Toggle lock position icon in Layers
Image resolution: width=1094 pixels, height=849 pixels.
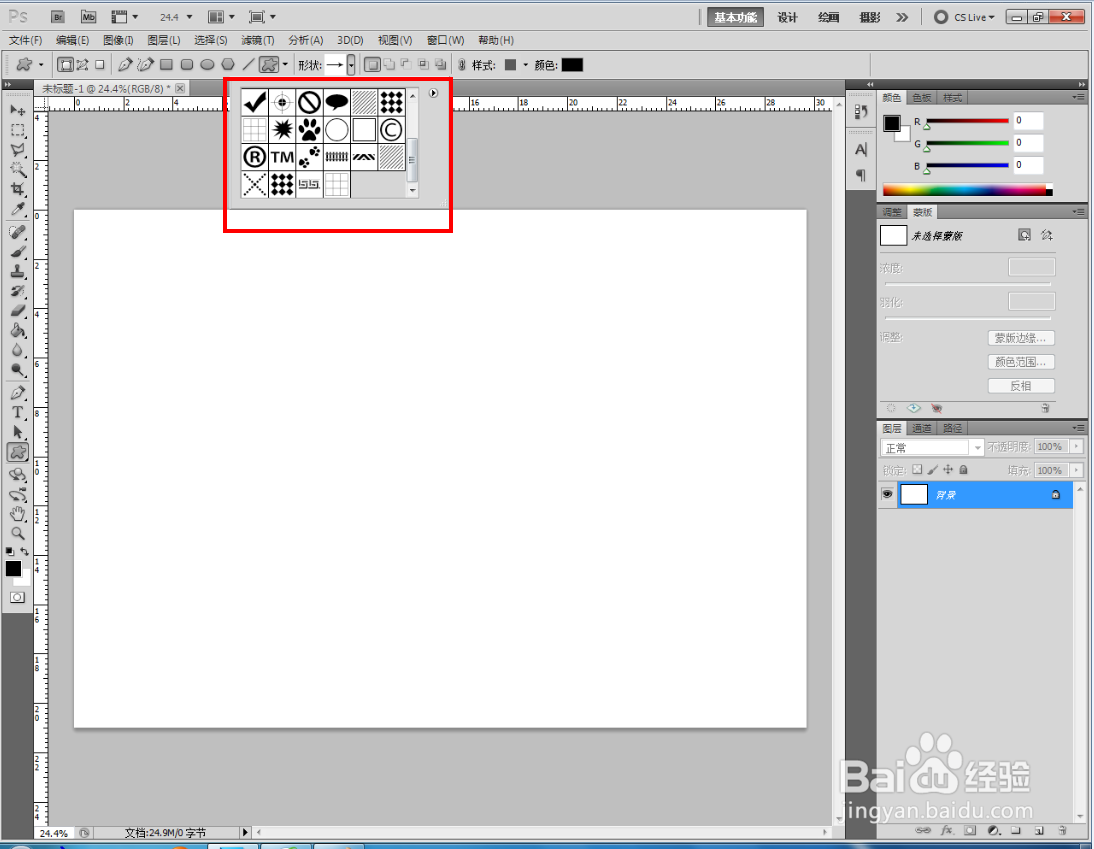(948, 469)
